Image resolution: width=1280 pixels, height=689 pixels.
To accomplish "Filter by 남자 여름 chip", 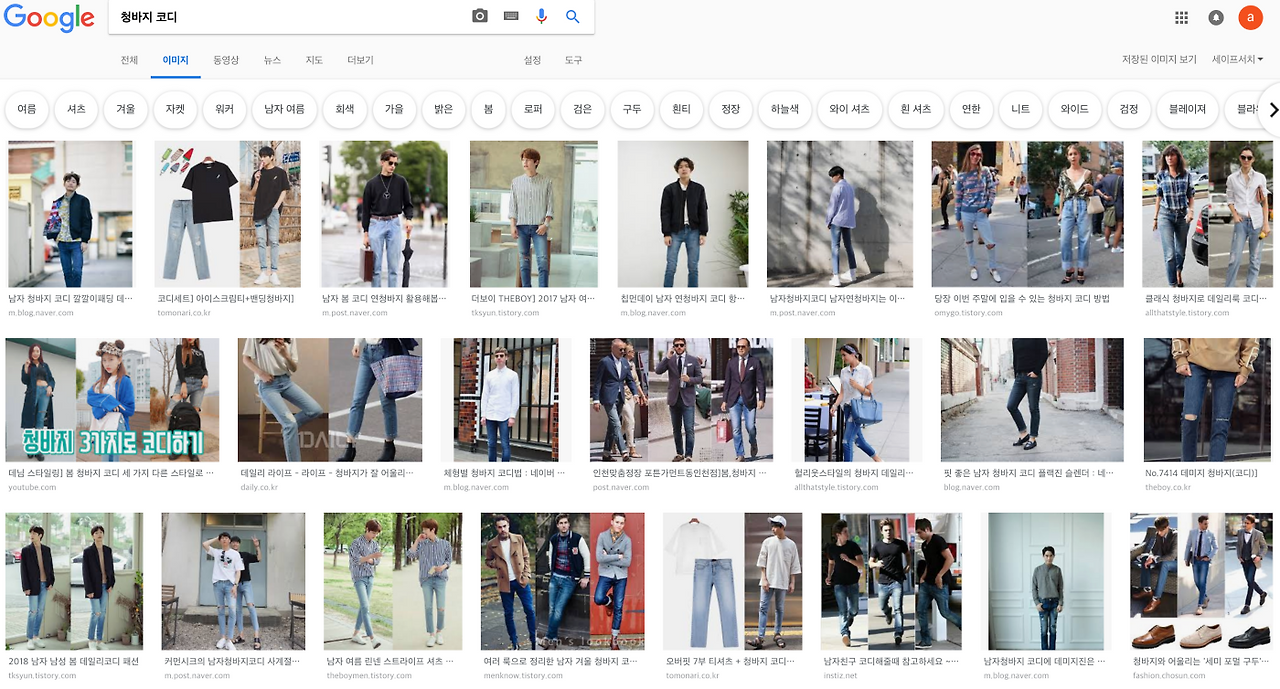I will 284,109.
